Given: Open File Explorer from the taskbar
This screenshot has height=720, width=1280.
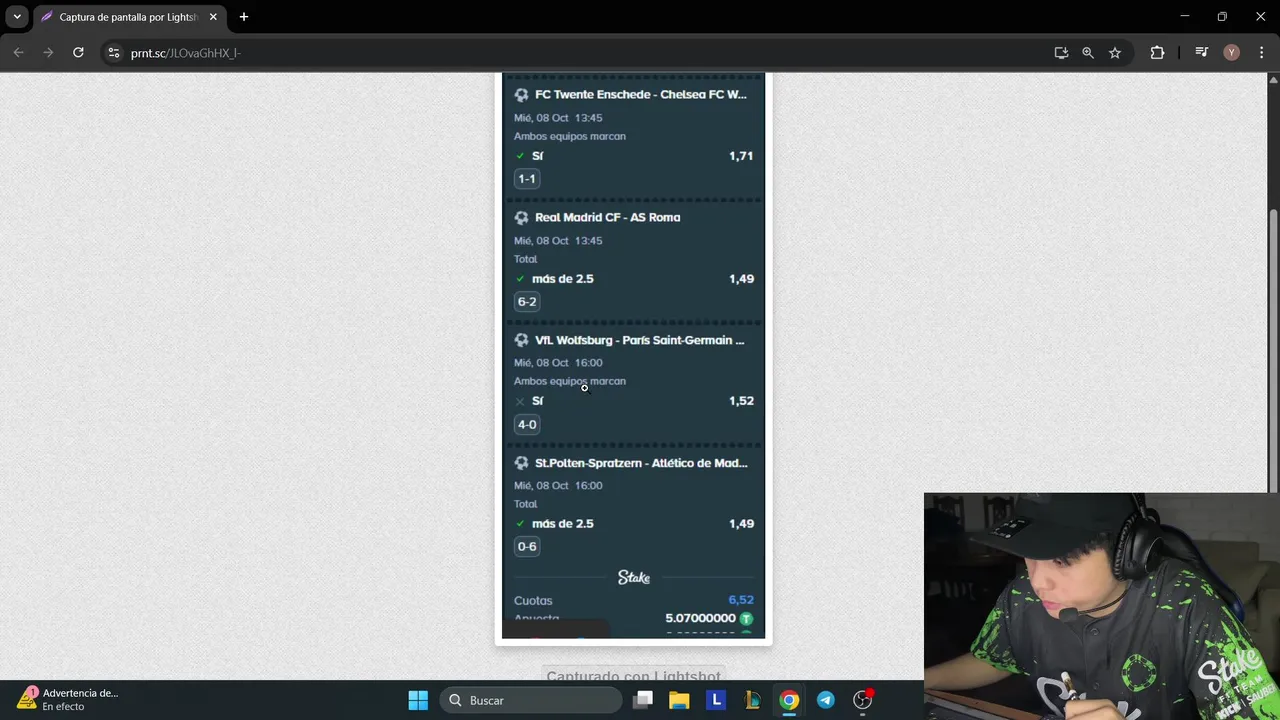Looking at the screenshot, I should pyautogui.click(x=679, y=700).
